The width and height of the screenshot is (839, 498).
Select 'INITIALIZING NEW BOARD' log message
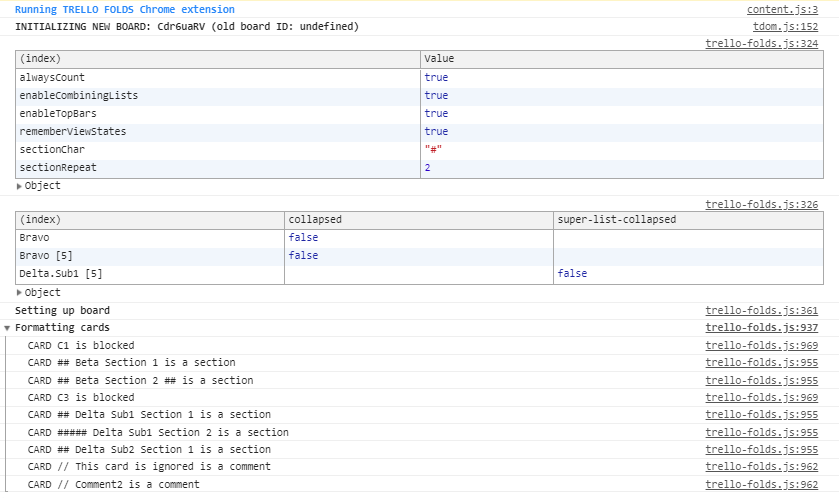point(187,27)
